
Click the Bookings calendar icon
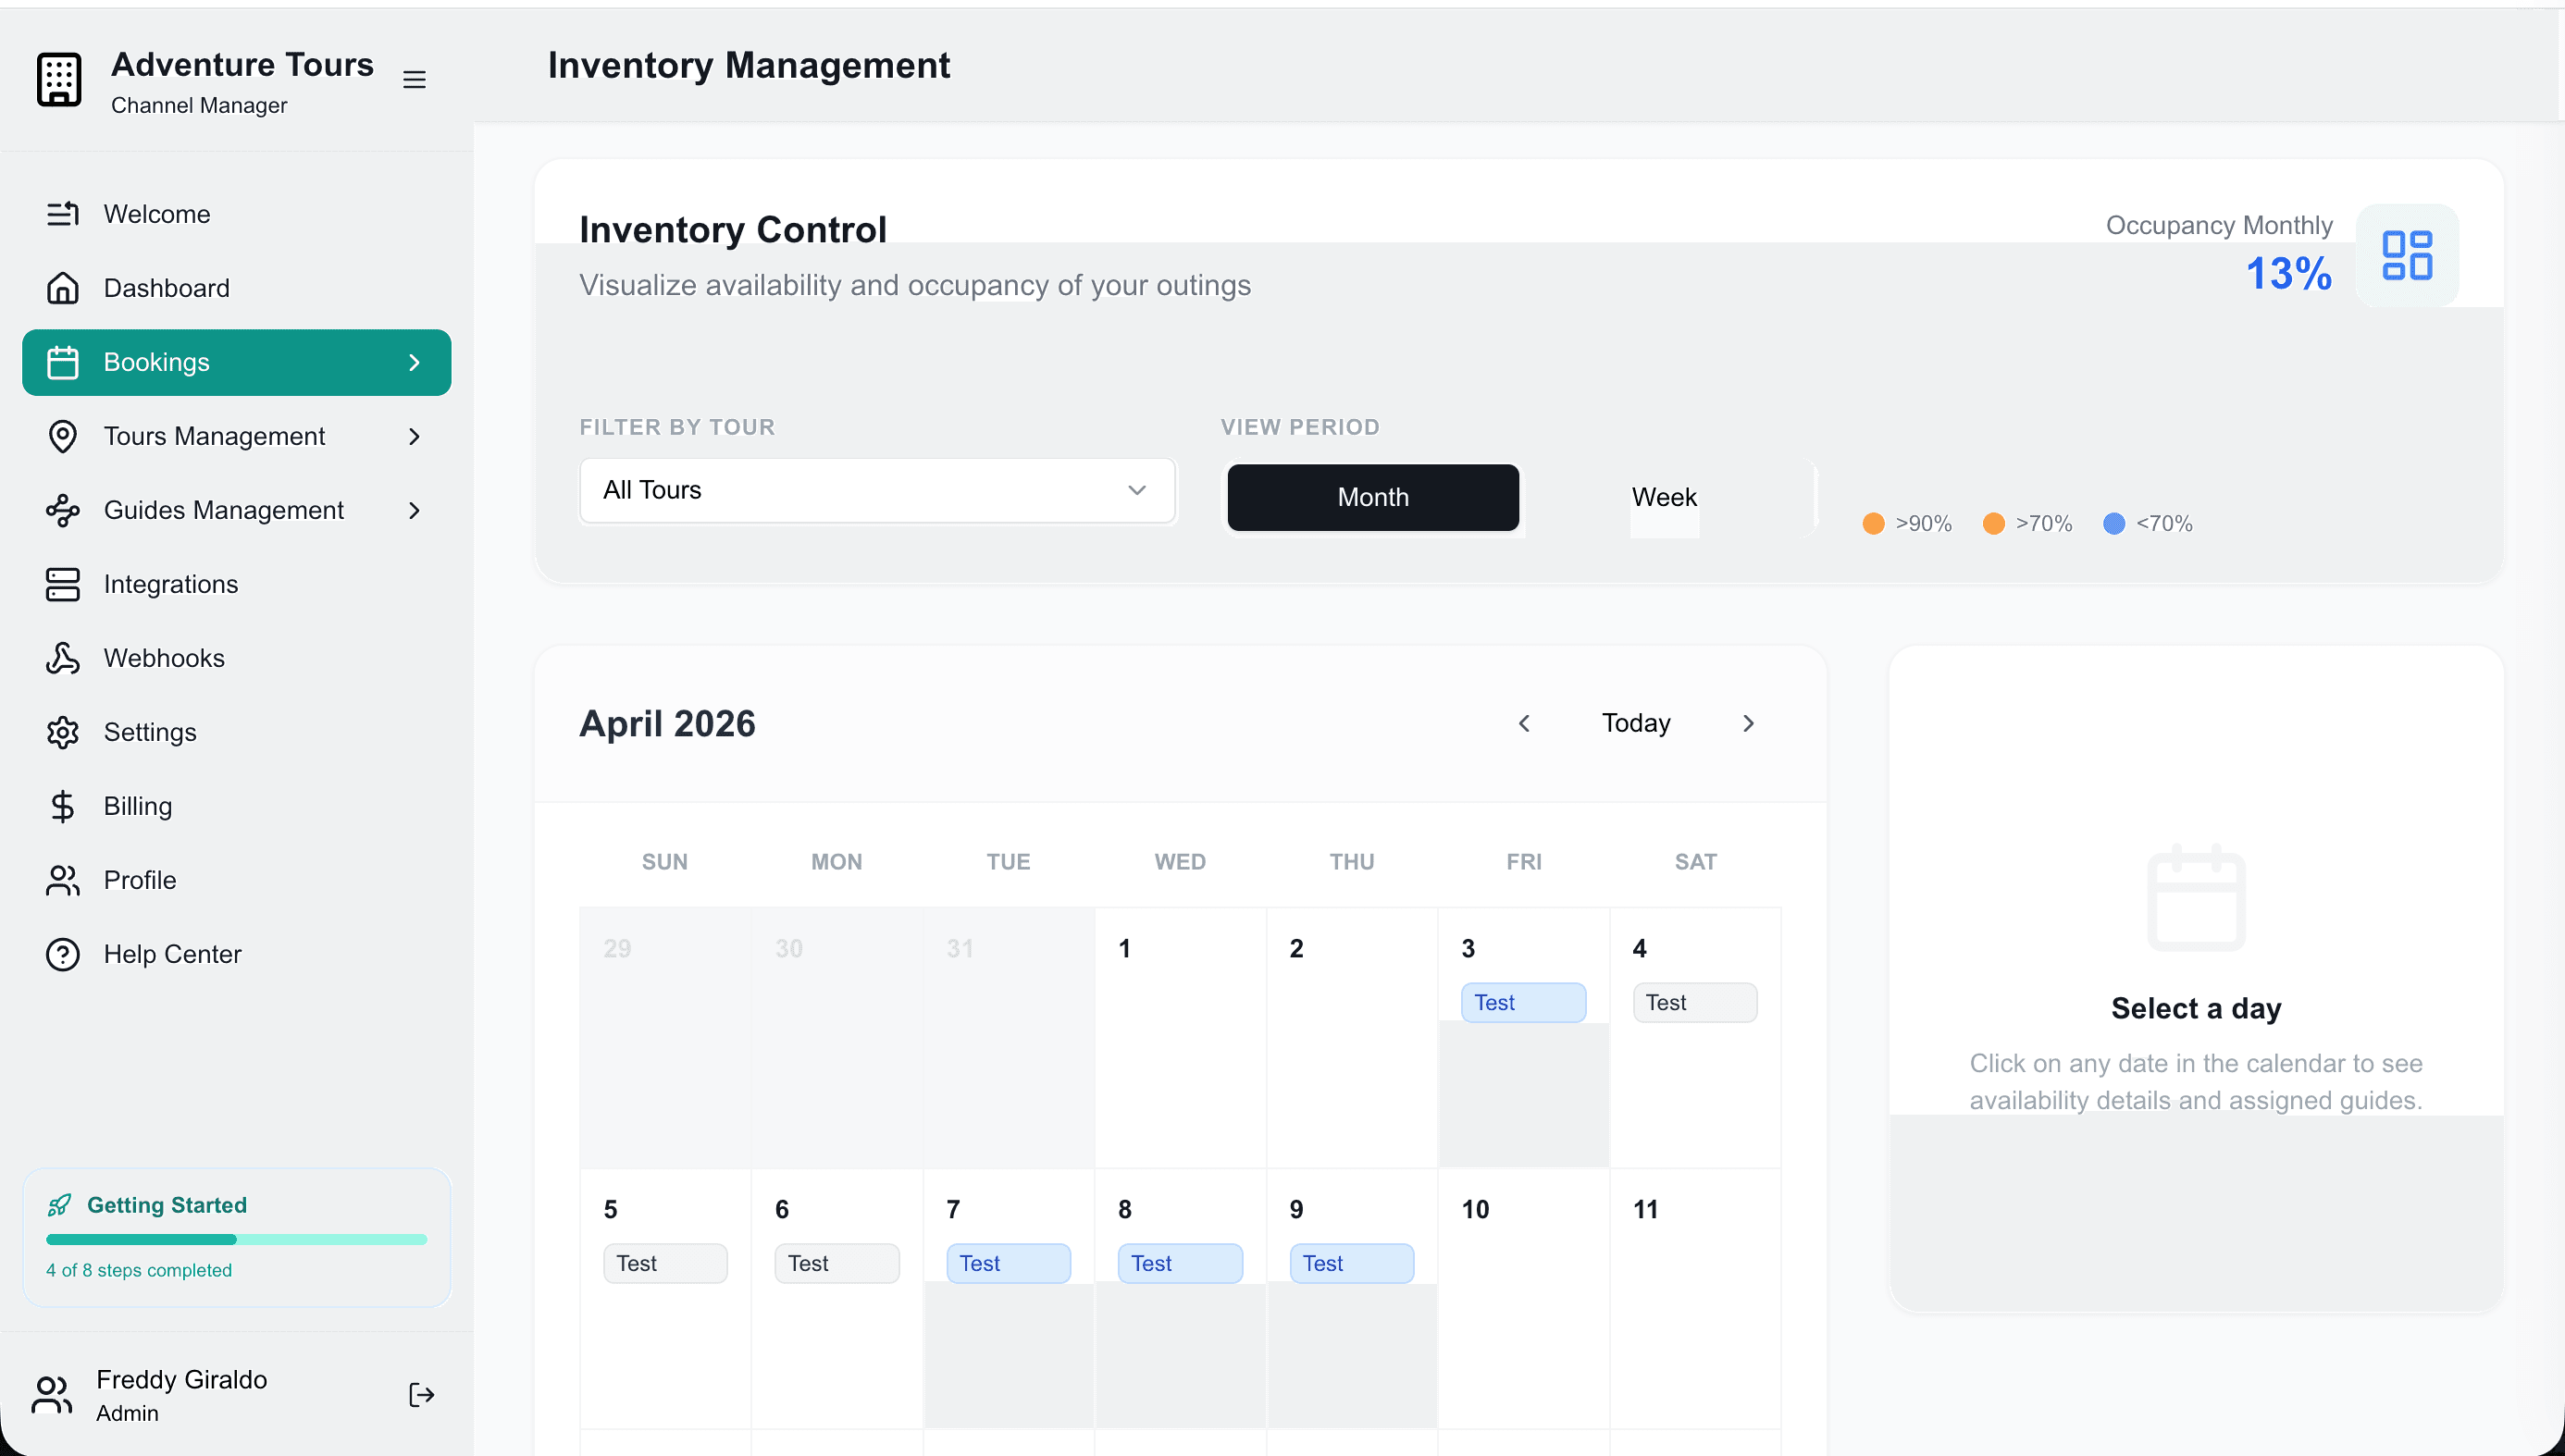tap(62, 362)
